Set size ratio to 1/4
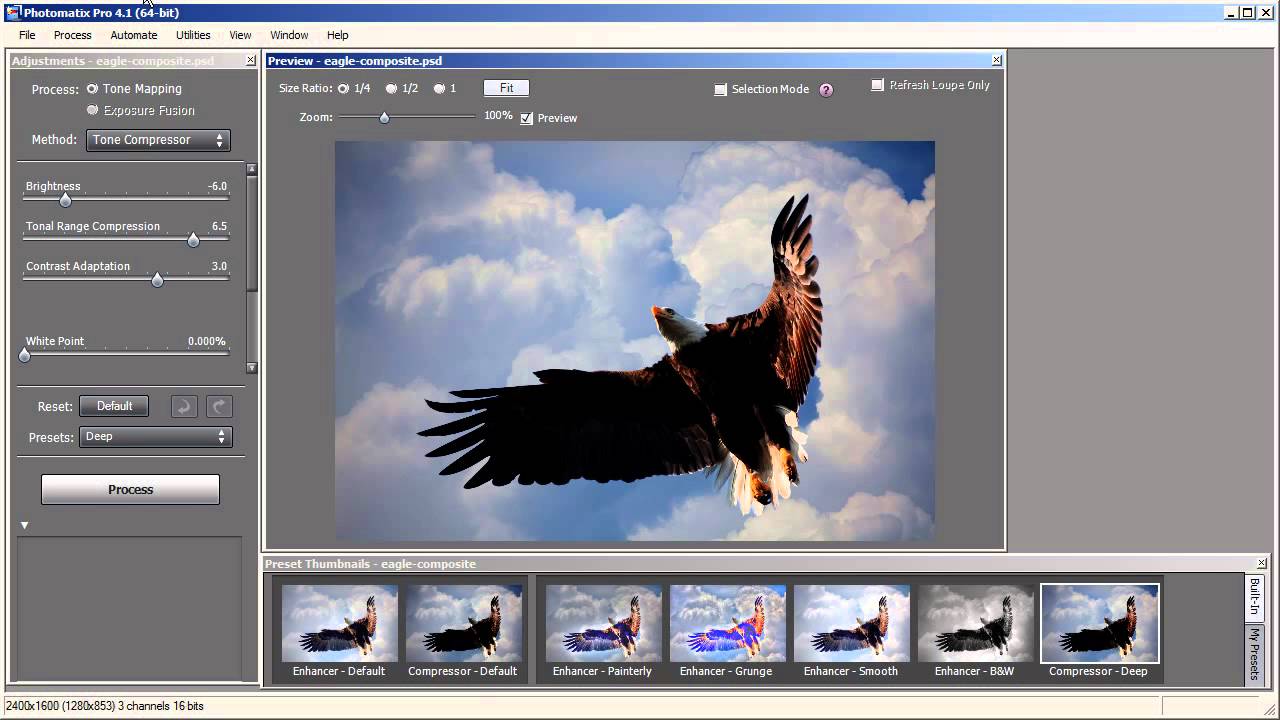Viewport: 1280px width, 720px height. [x=343, y=88]
